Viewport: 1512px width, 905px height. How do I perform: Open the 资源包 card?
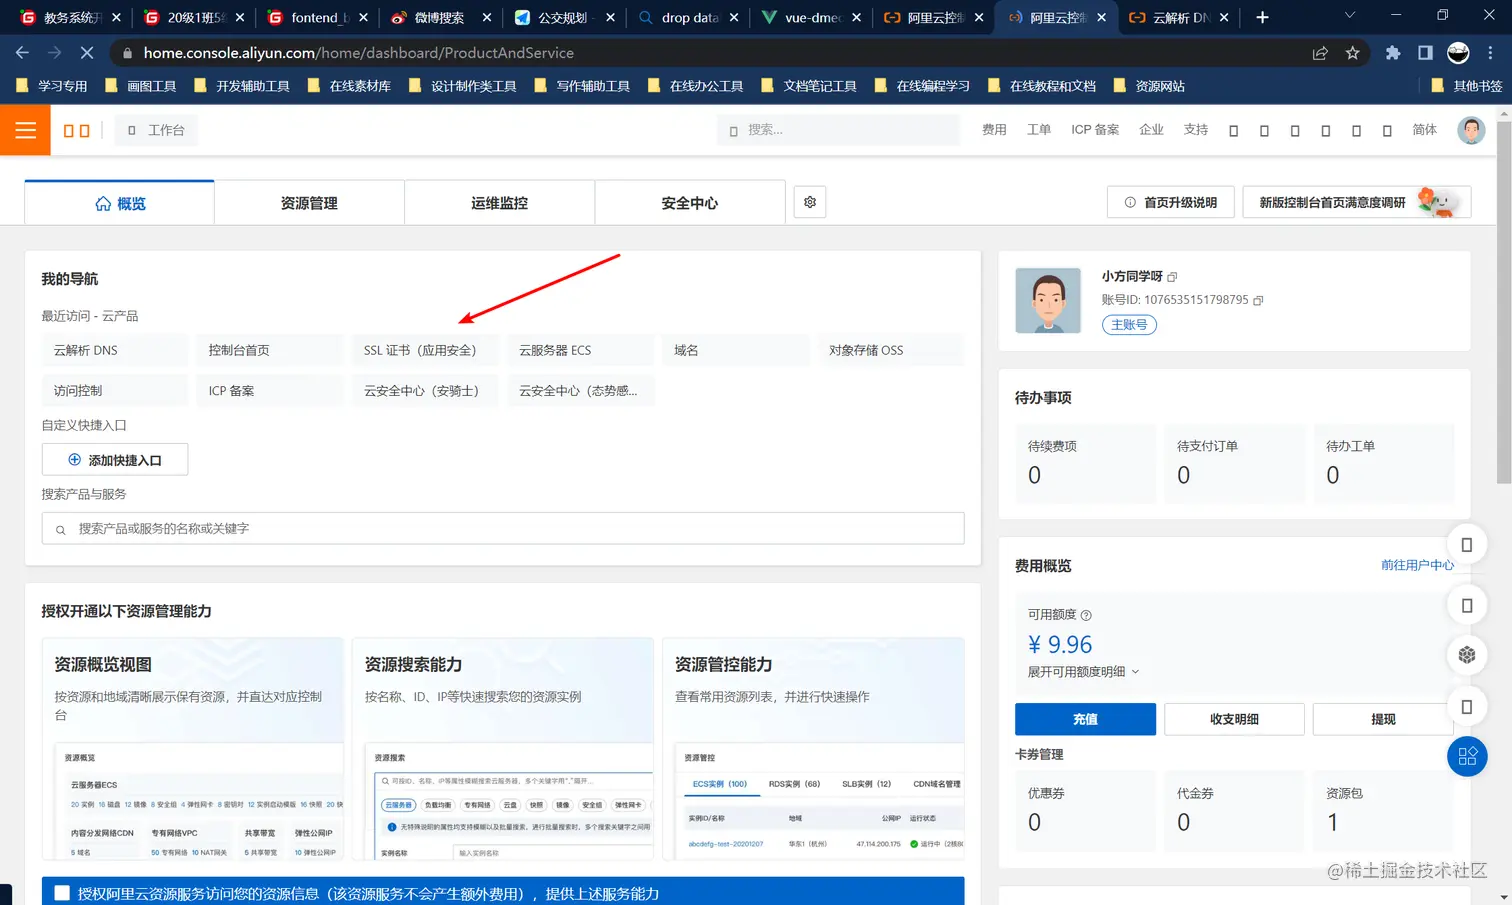point(1383,810)
